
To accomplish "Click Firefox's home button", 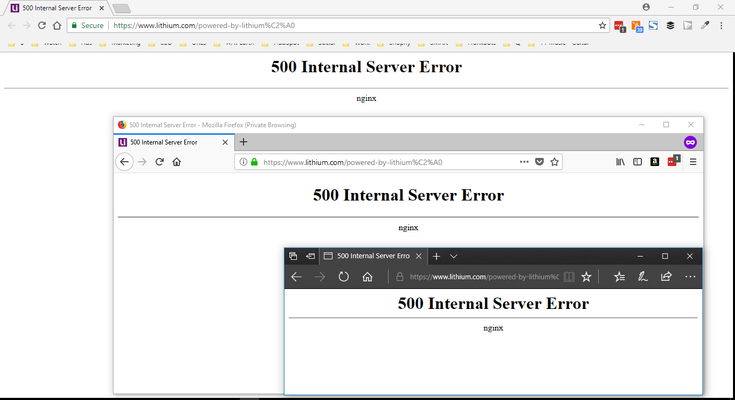I will coord(176,162).
